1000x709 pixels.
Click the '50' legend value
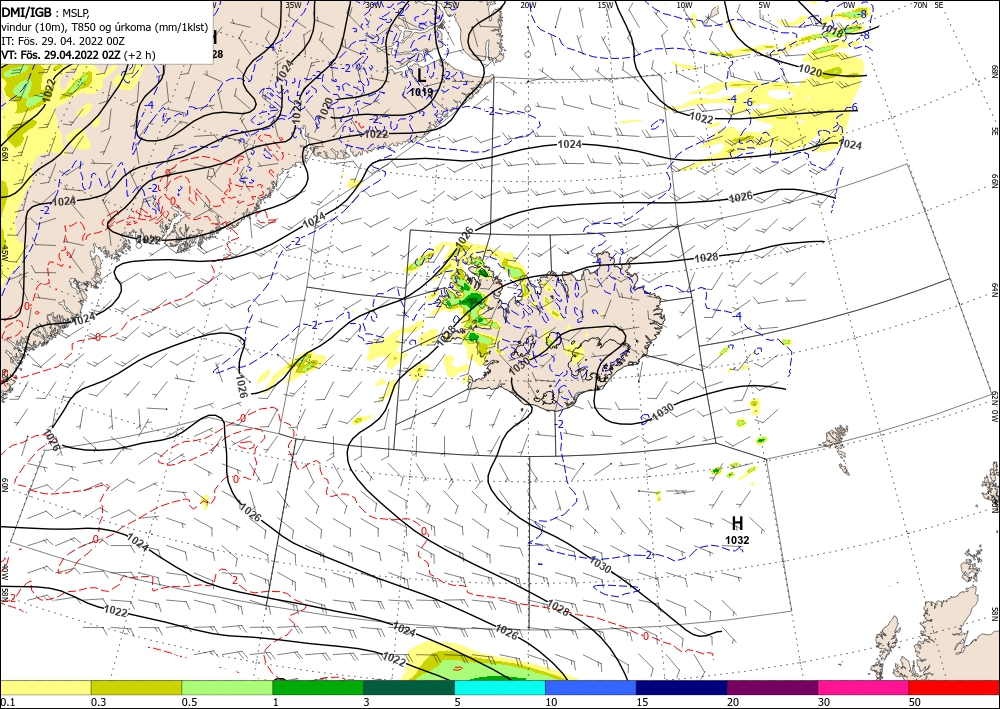[x=915, y=702]
